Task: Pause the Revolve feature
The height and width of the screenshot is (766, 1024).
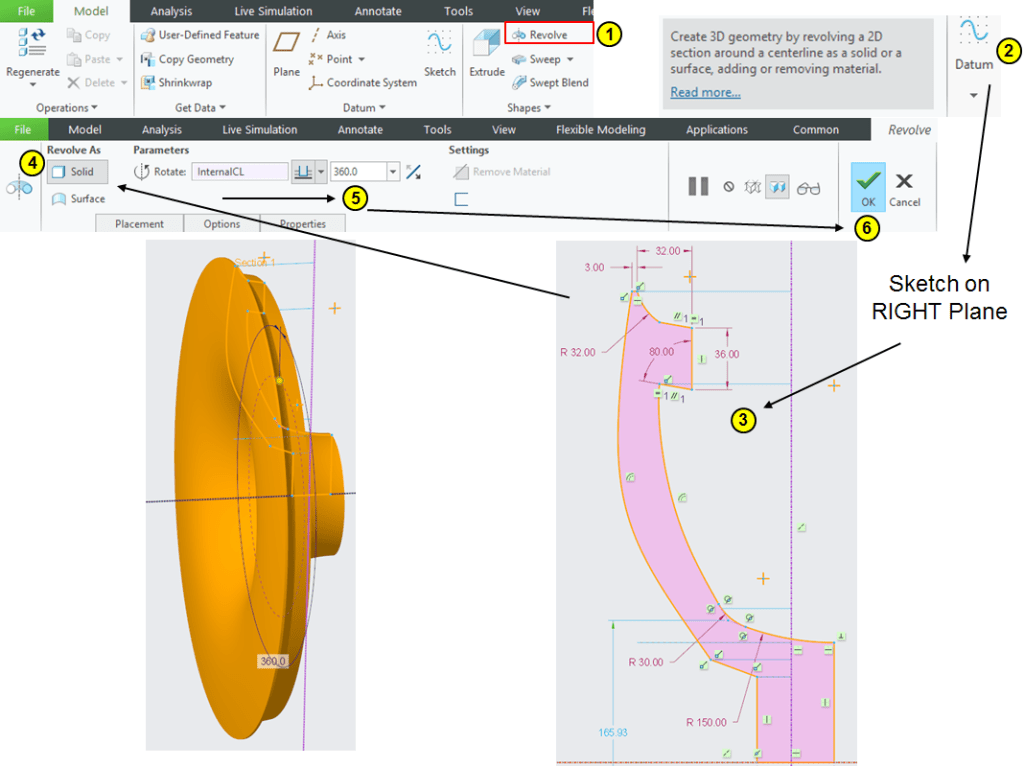Action: (698, 186)
